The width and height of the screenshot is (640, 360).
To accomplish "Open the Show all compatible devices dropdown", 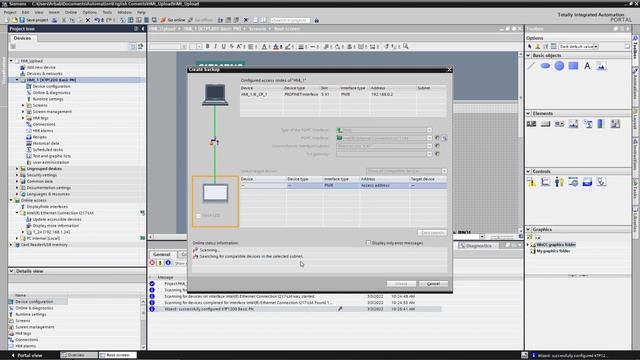I will (444, 171).
